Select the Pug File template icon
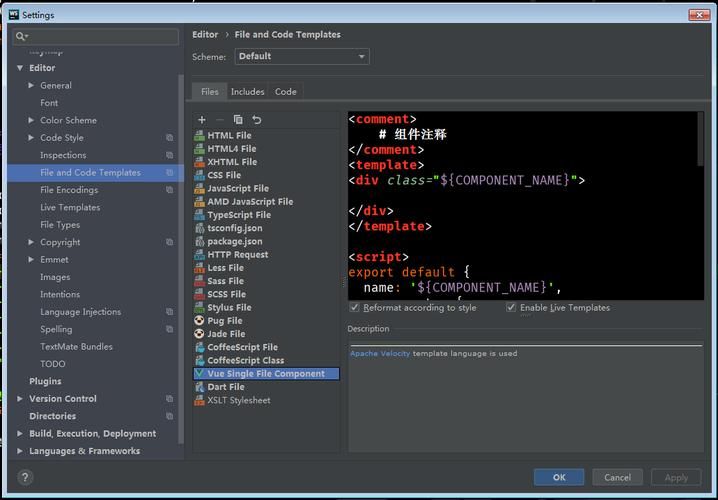The height and width of the screenshot is (500, 718). [200, 321]
